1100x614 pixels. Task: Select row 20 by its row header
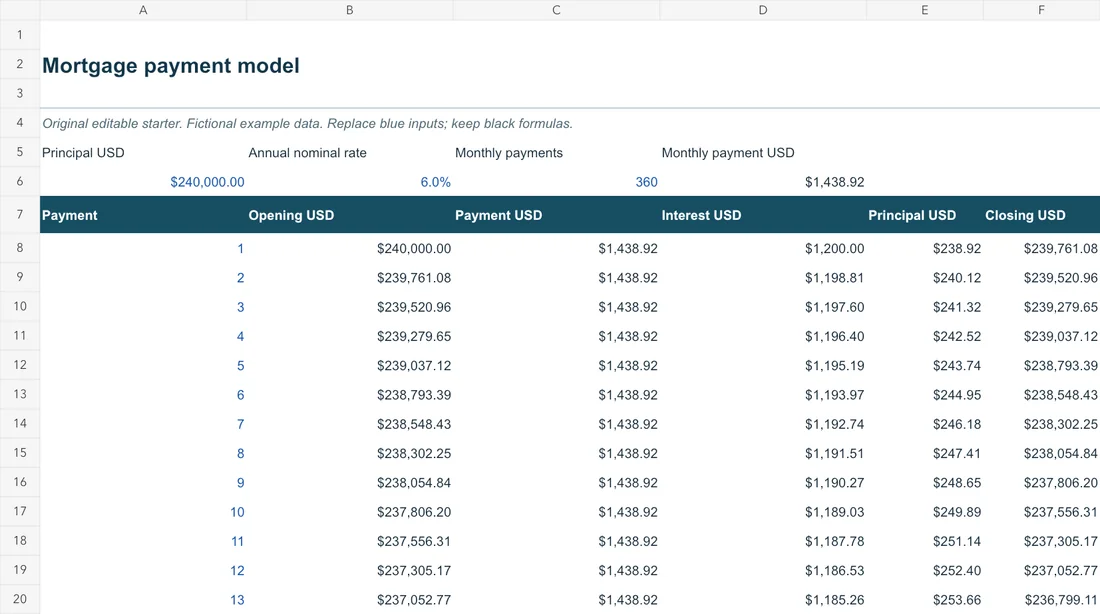20,599
